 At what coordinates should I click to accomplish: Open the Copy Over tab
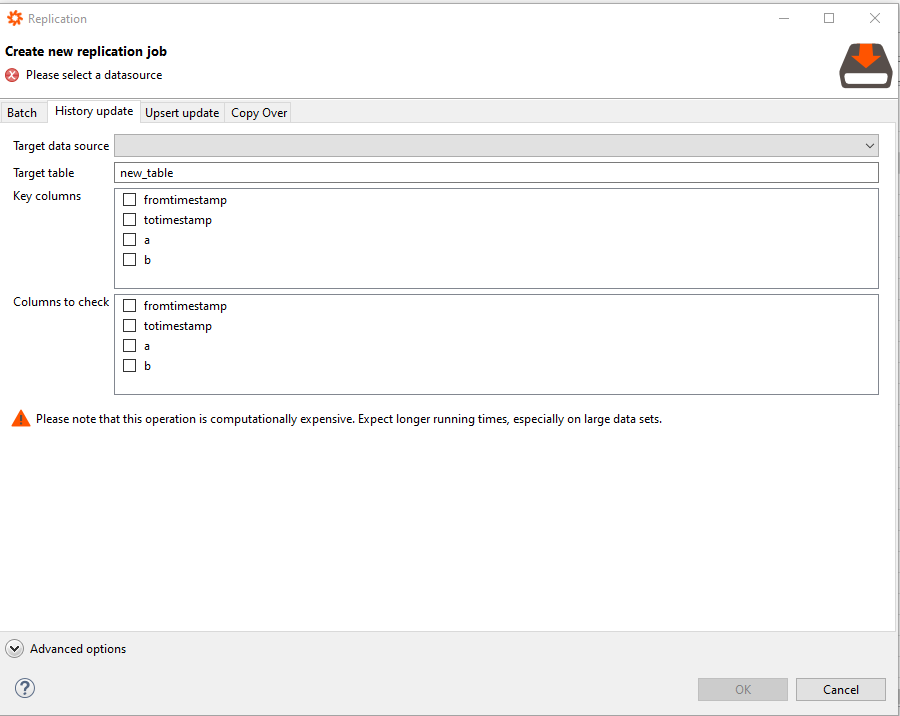pos(259,113)
